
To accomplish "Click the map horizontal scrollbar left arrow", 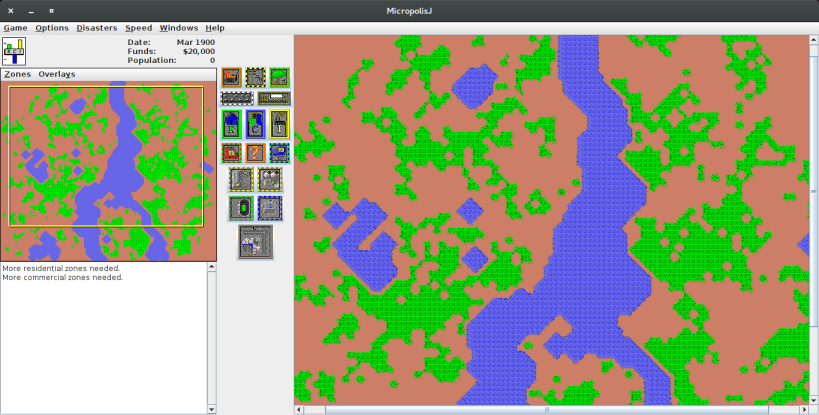I will (x=299, y=410).
